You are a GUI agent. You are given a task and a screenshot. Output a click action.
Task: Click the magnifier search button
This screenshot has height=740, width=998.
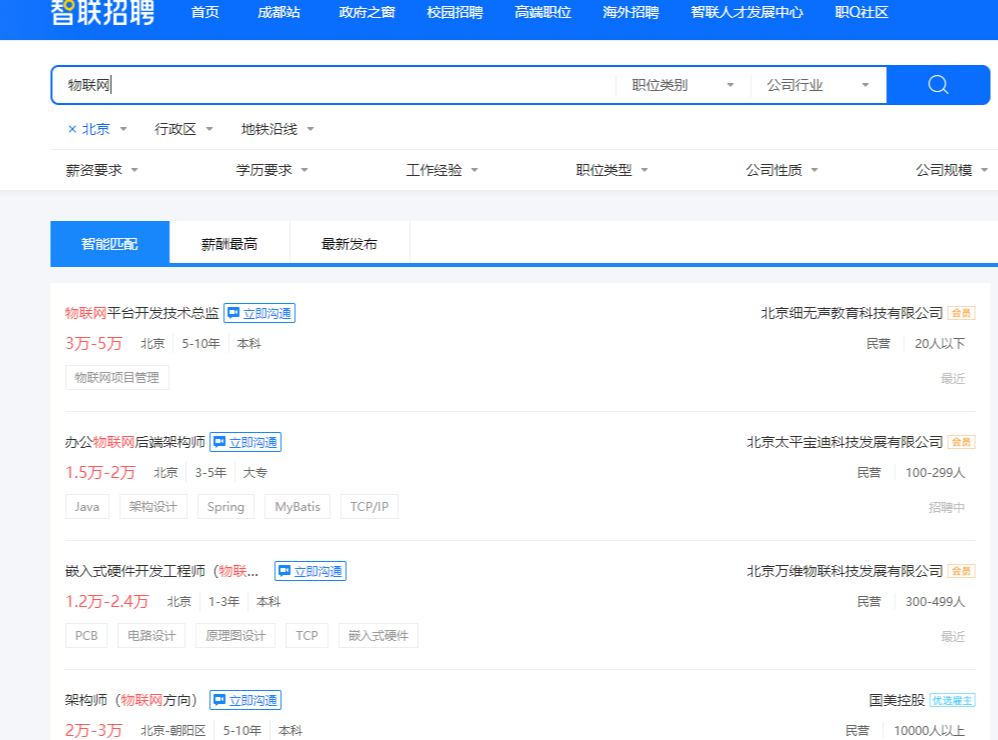[x=937, y=85]
